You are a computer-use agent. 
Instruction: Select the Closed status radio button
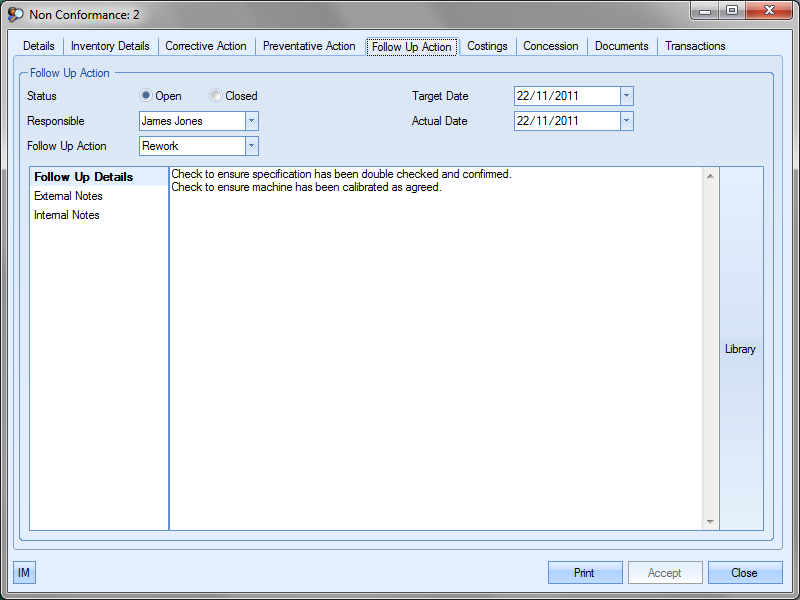tap(216, 95)
